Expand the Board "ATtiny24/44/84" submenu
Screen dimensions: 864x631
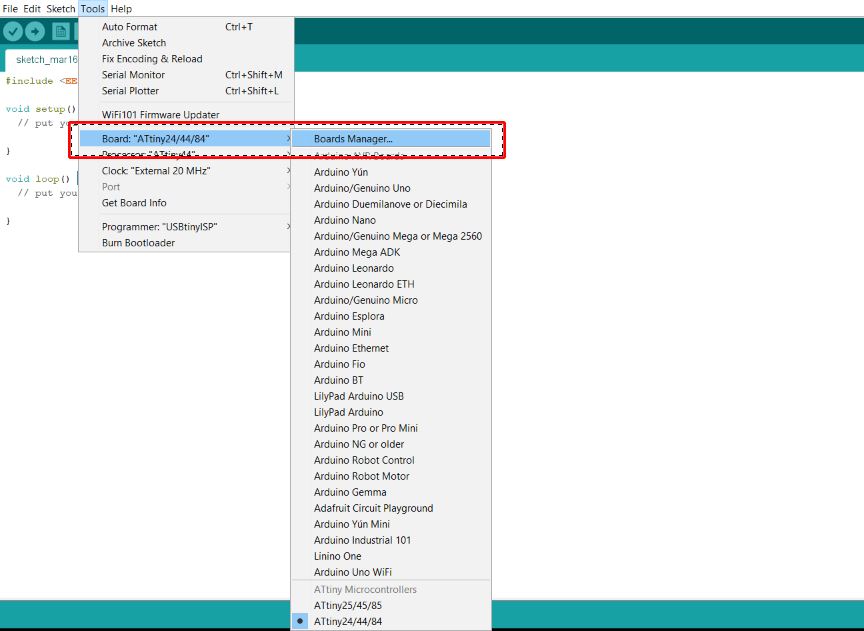click(x=186, y=138)
